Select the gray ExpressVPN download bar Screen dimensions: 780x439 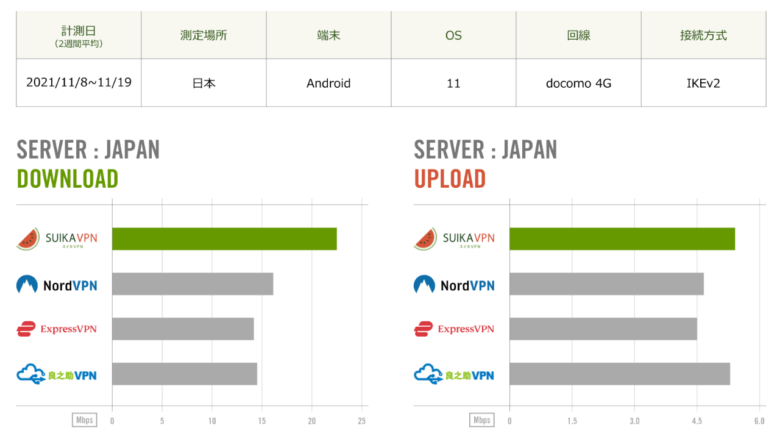point(183,329)
